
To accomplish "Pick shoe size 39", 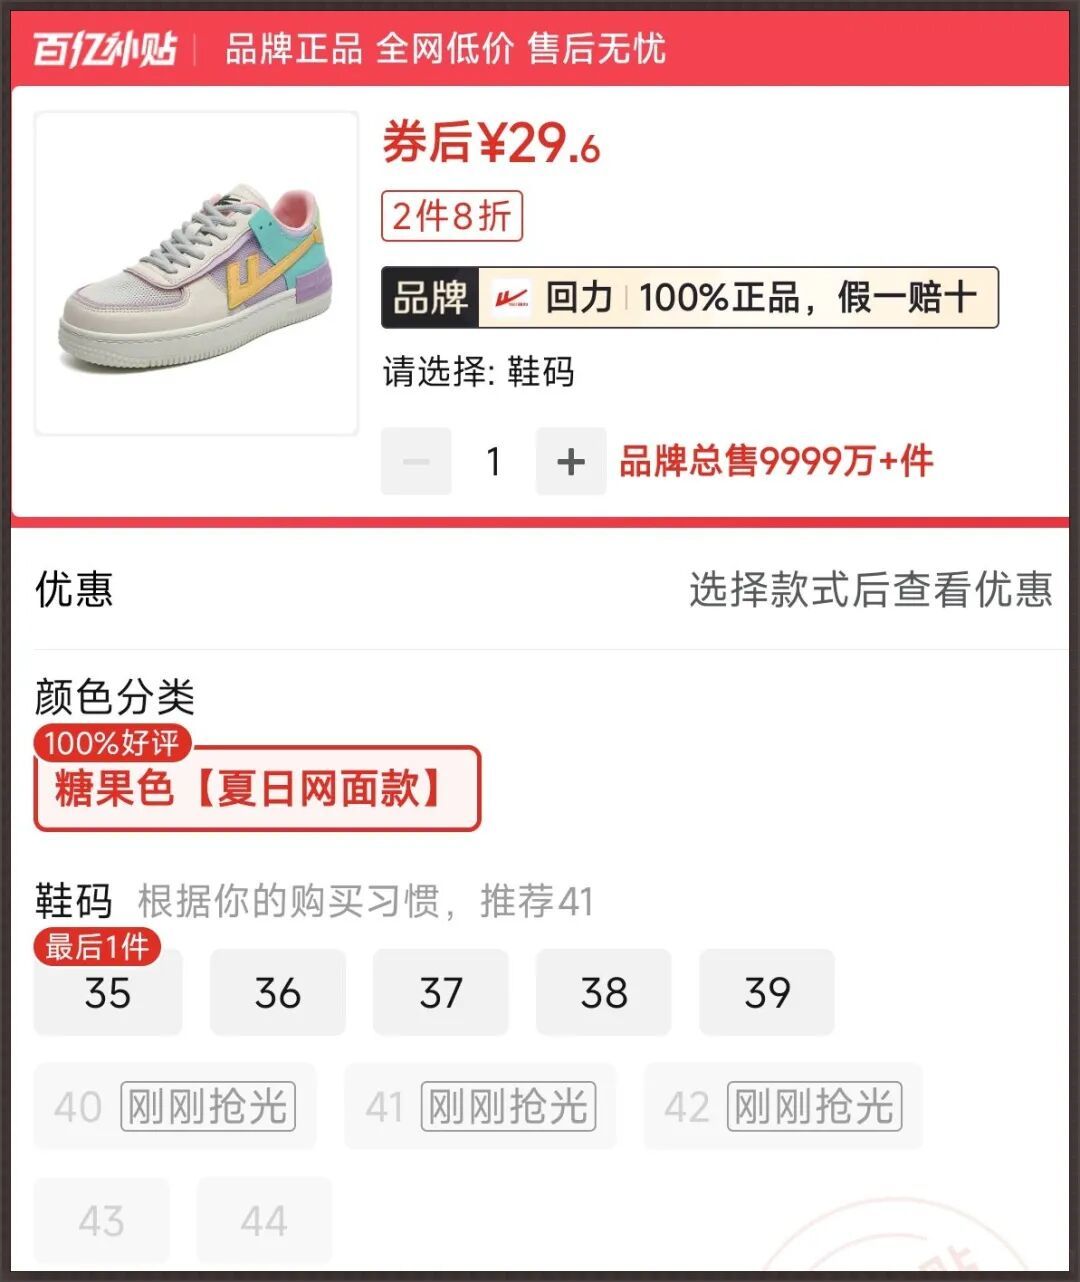I will click(766, 993).
